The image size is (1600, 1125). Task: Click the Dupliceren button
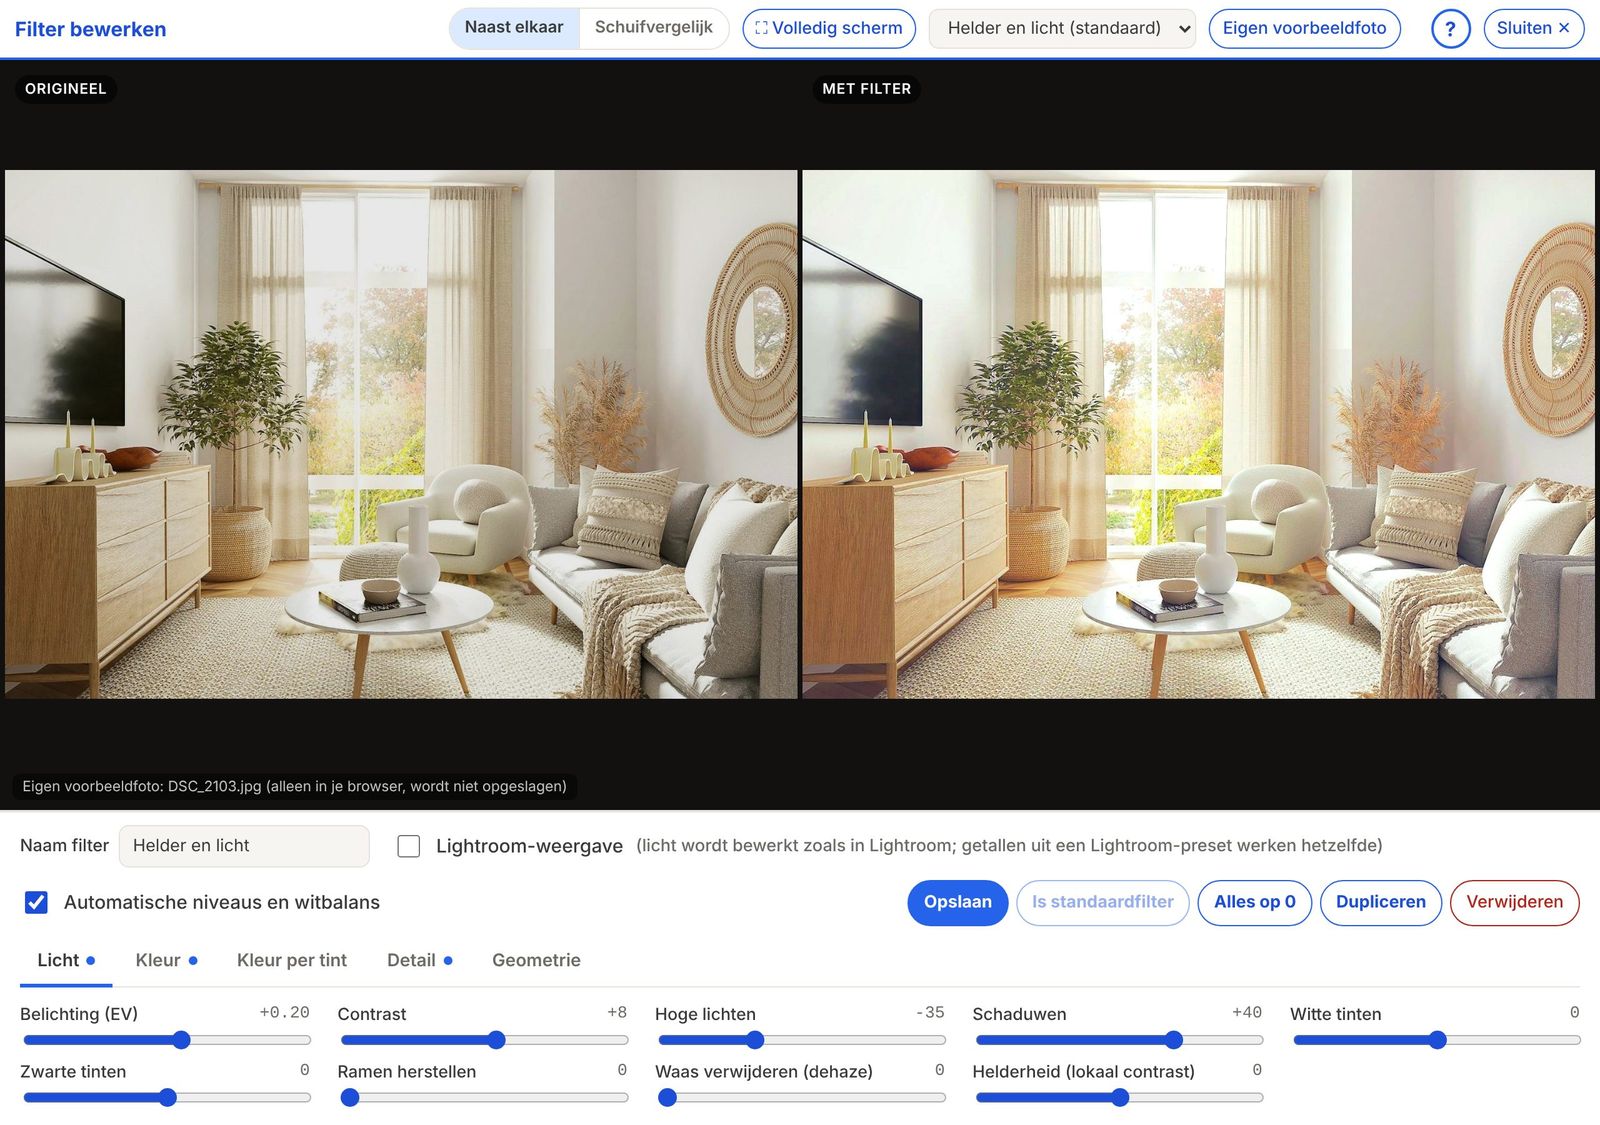click(1381, 903)
